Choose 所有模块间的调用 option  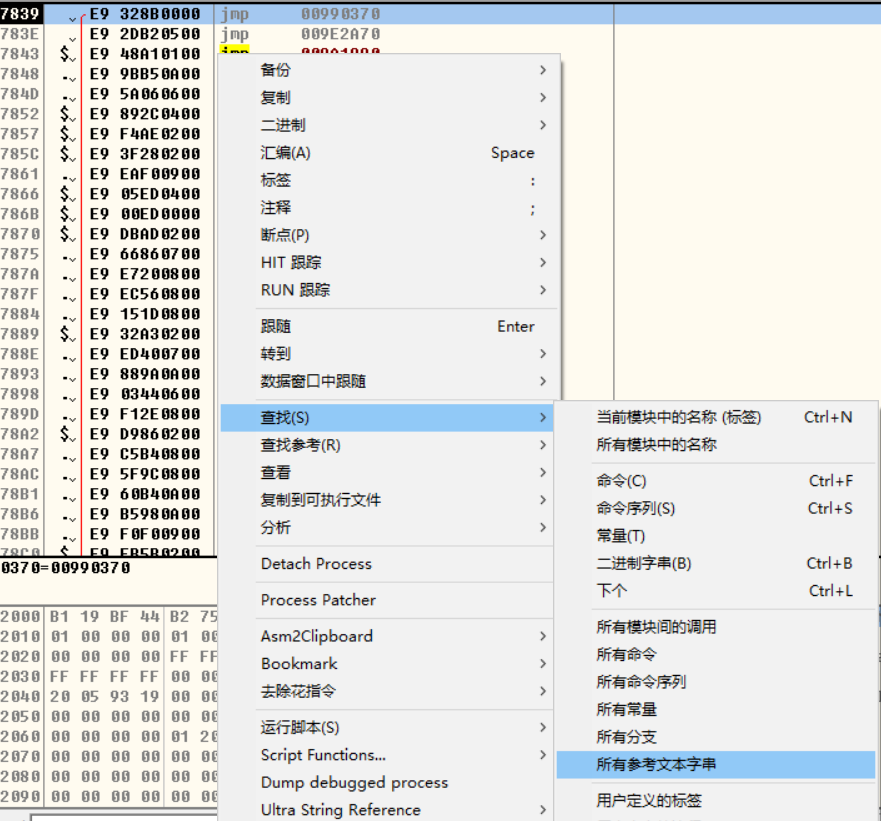[x=656, y=627]
